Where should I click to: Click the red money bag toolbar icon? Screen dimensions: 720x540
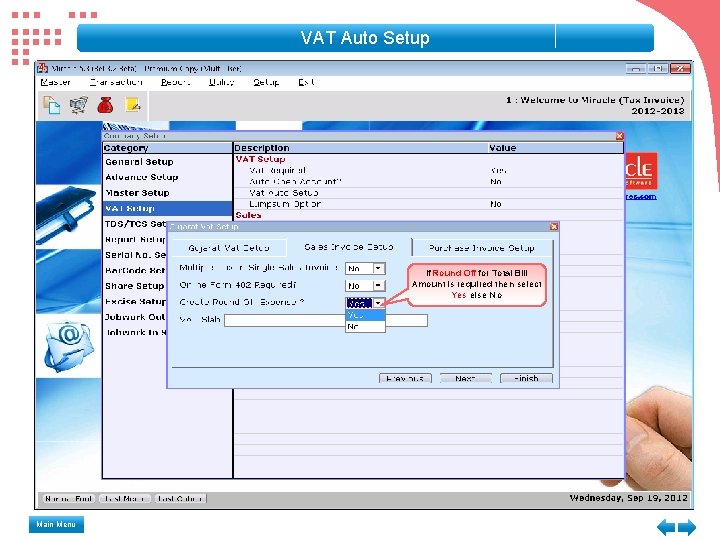click(105, 105)
